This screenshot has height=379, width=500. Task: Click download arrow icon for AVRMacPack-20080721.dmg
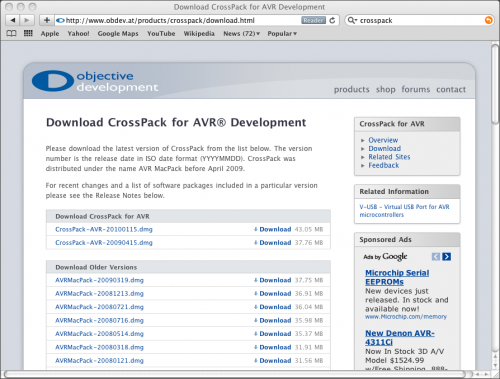(x=256, y=307)
